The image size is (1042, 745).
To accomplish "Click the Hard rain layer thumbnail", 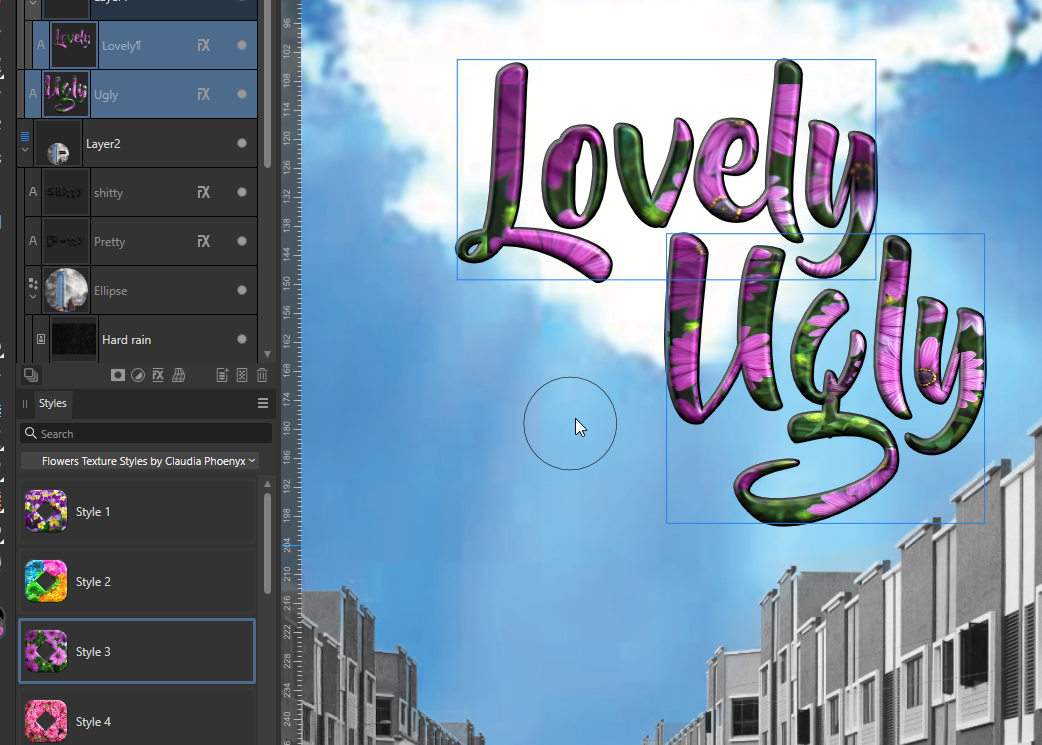I will [x=74, y=340].
